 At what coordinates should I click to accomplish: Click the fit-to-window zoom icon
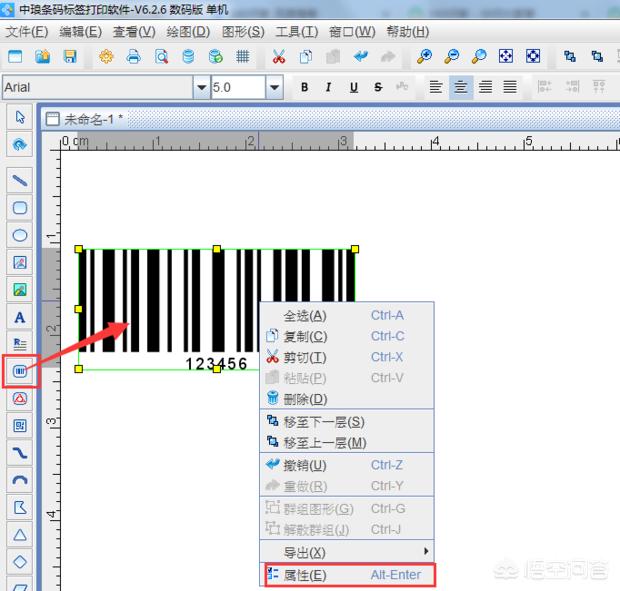506,57
